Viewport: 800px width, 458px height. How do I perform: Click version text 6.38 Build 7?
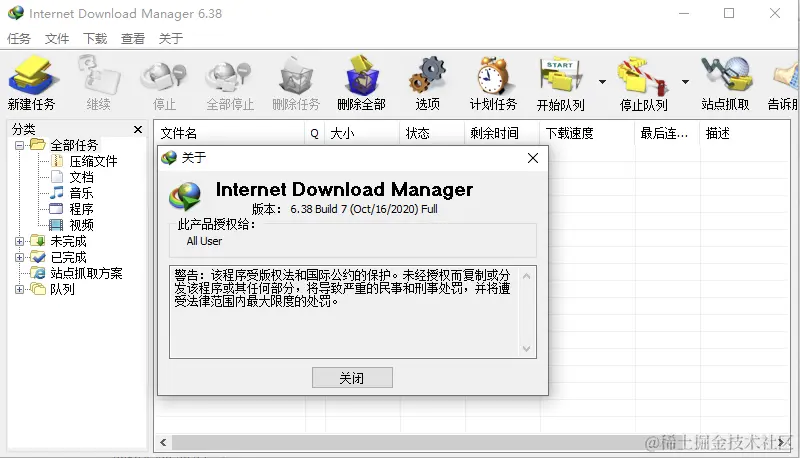pos(364,209)
